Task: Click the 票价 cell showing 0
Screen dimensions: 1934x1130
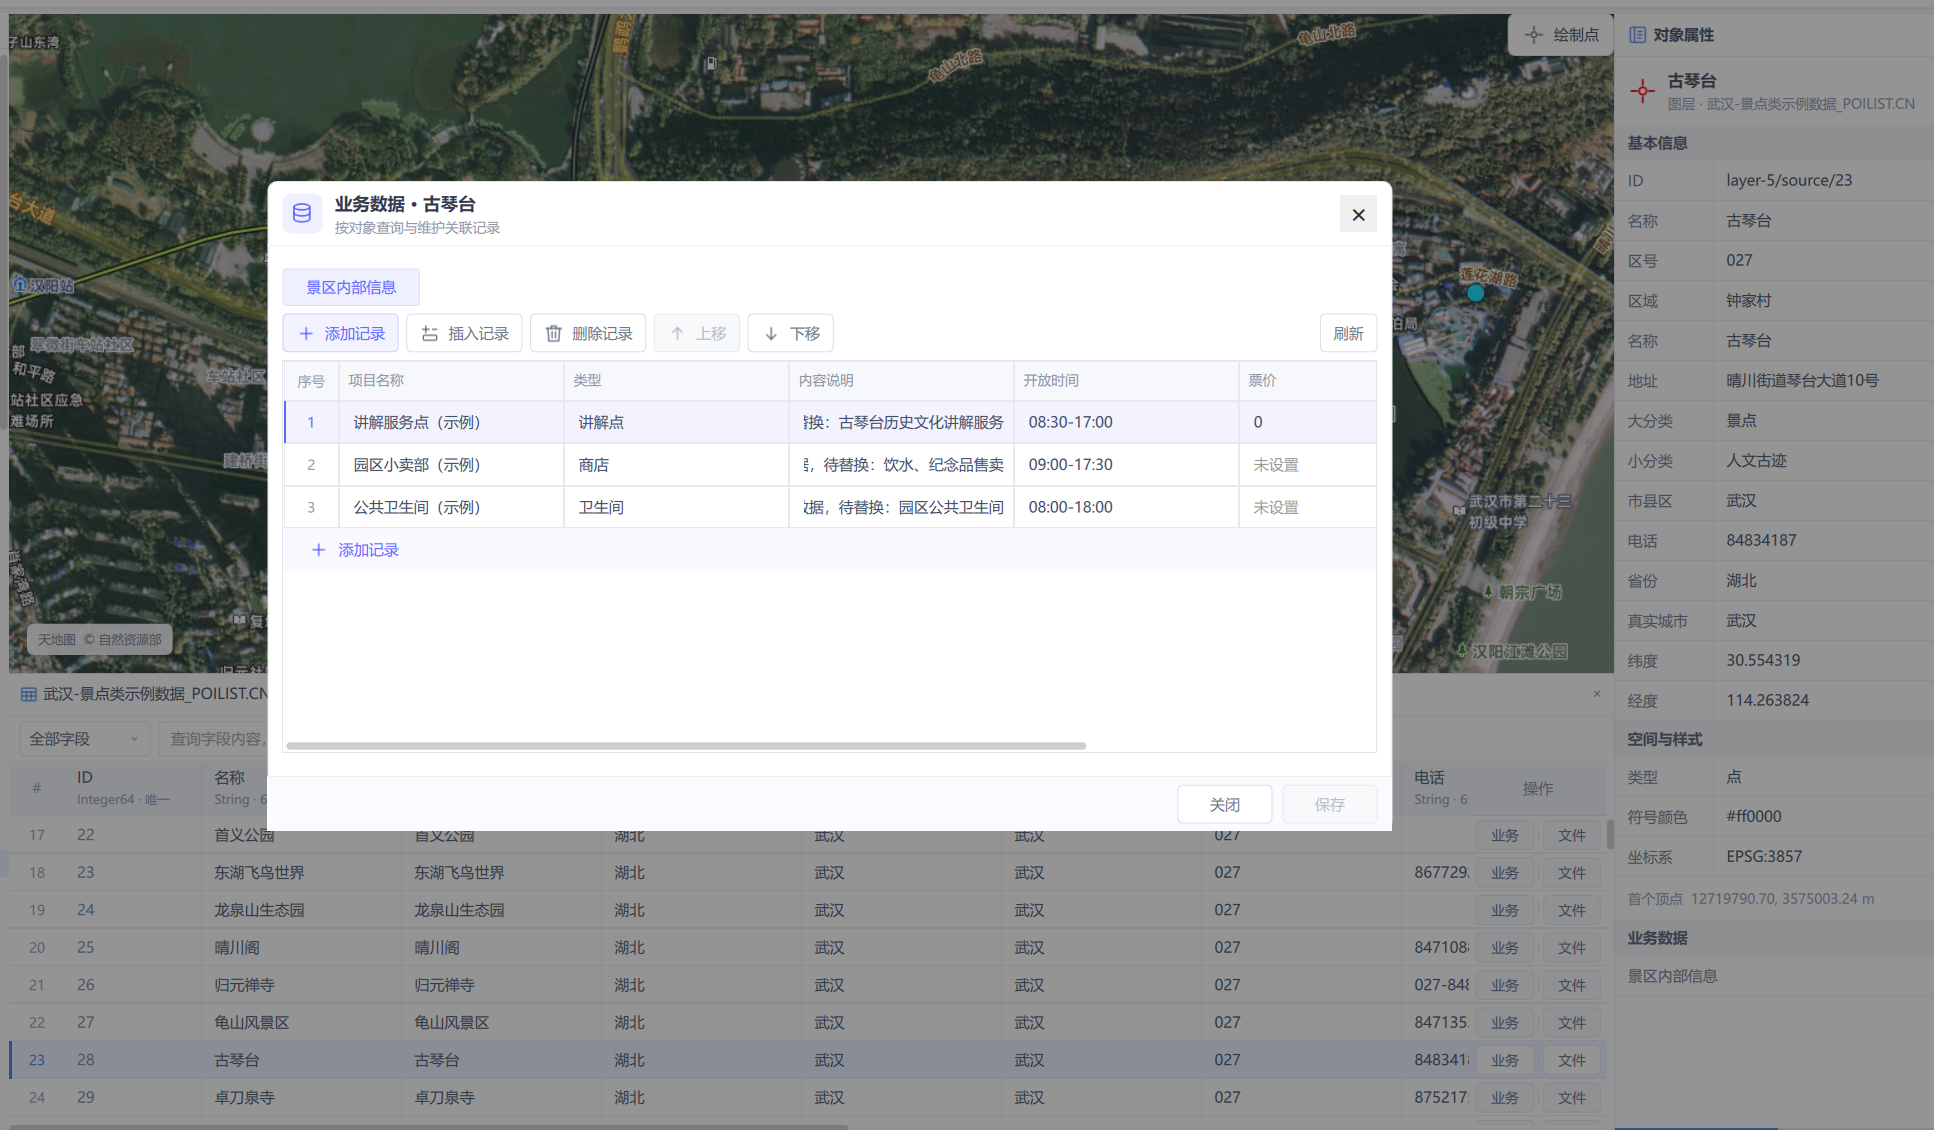Action: point(1307,422)
